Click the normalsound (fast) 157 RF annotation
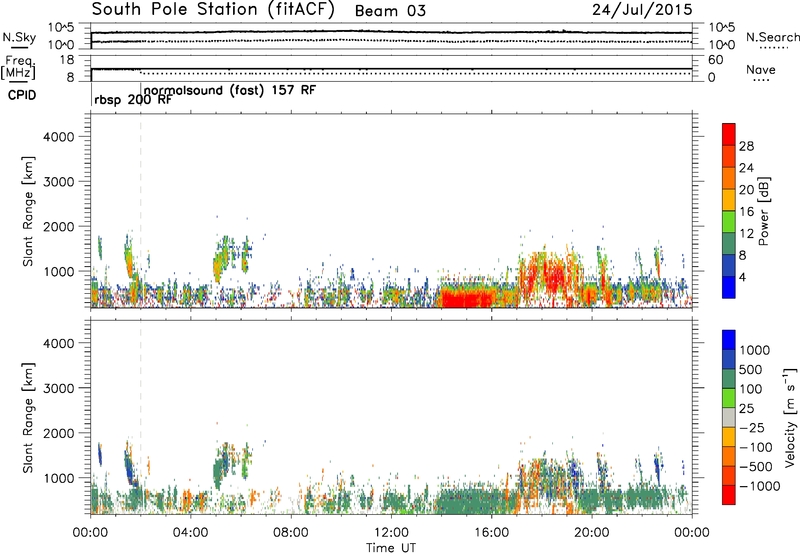 click(230, 90)
